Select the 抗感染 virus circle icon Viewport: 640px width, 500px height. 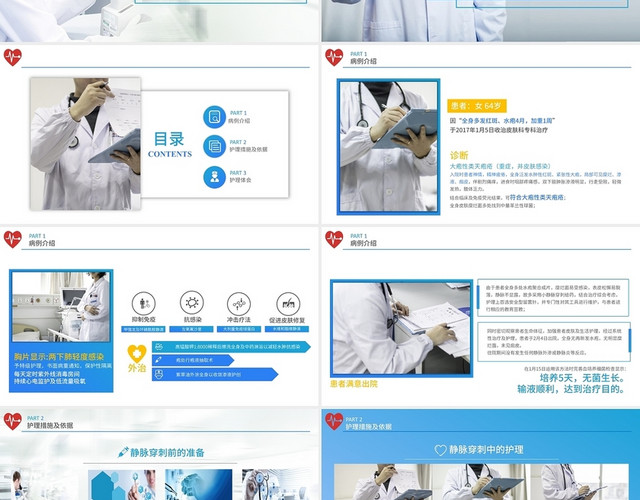192,302
